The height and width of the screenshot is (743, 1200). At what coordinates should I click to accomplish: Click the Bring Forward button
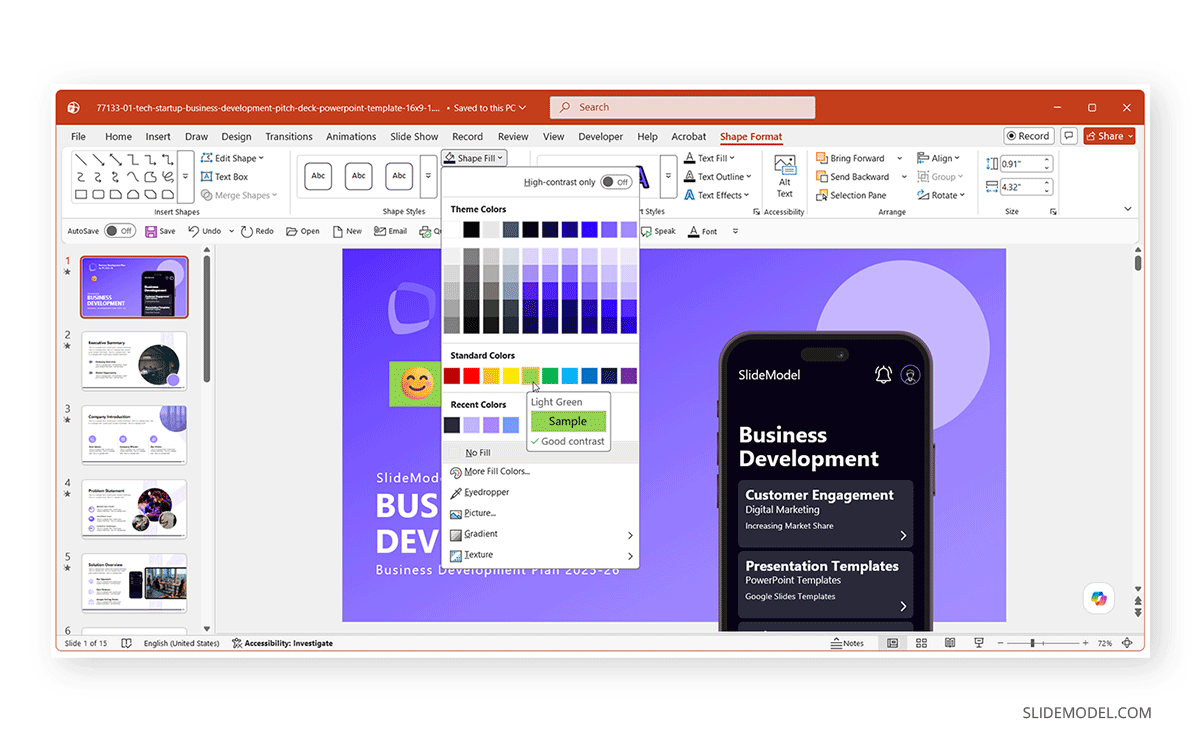(851, 158)
